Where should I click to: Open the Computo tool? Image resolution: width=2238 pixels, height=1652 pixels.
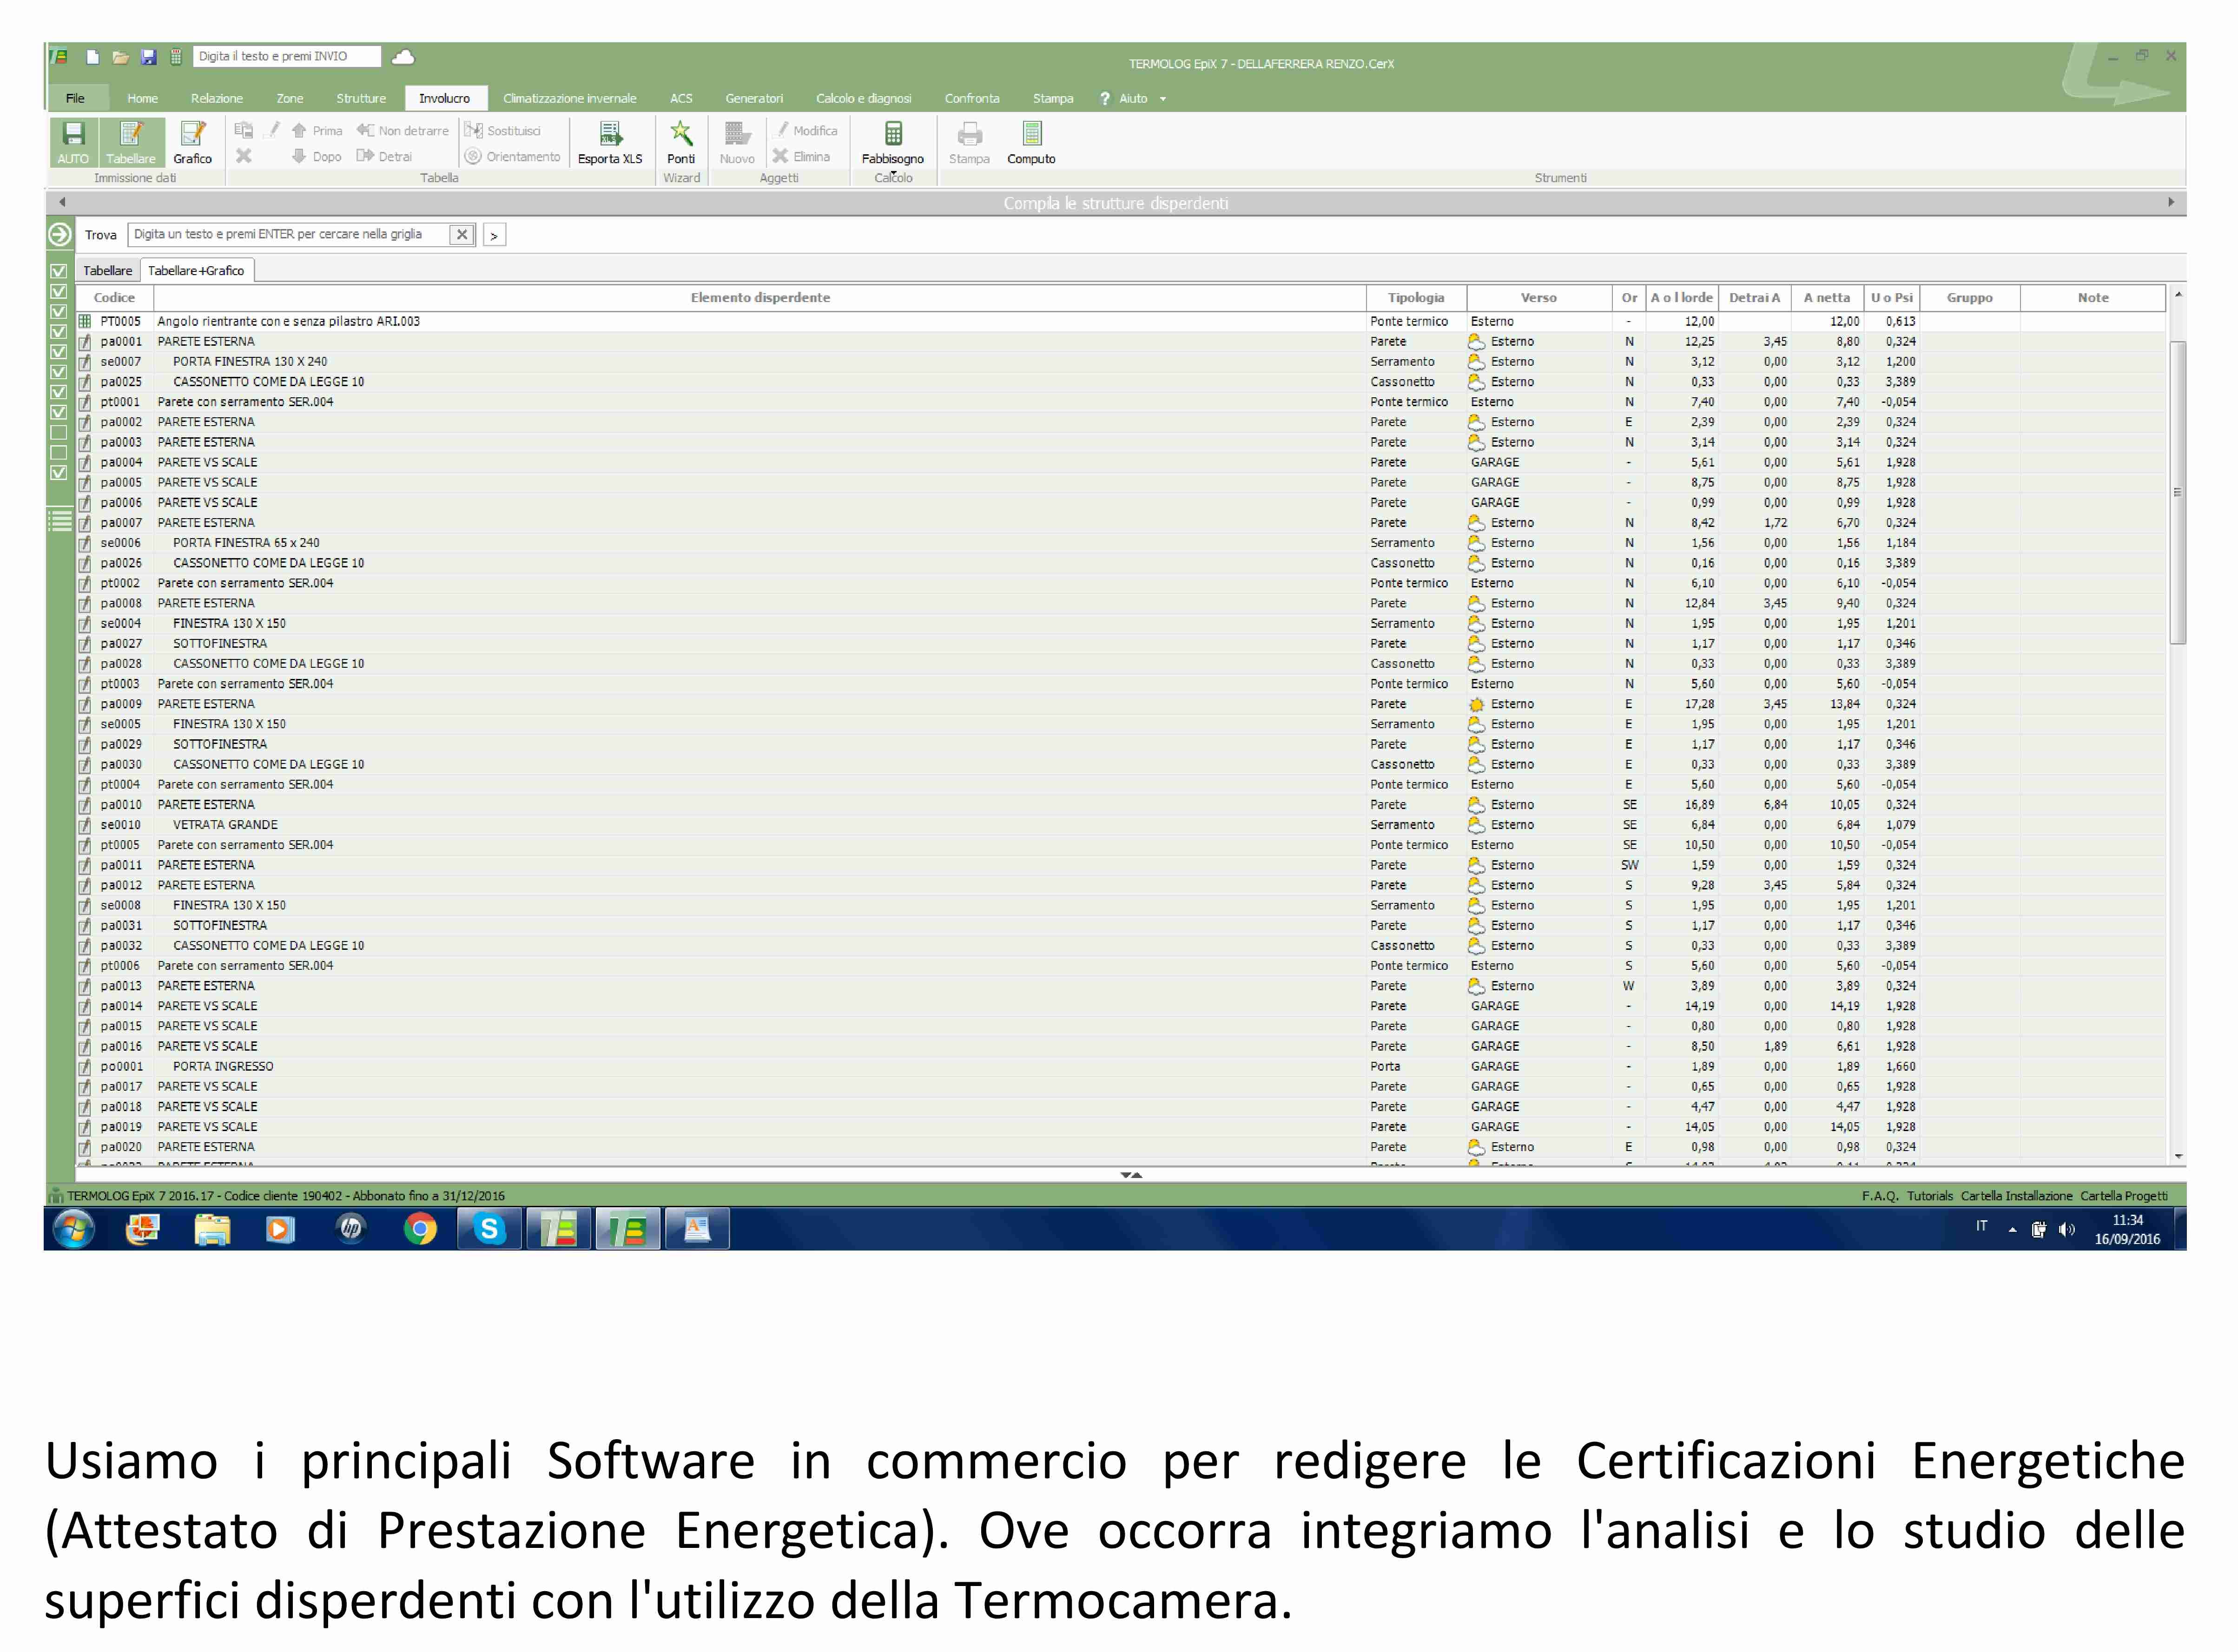pos(1031,142)
